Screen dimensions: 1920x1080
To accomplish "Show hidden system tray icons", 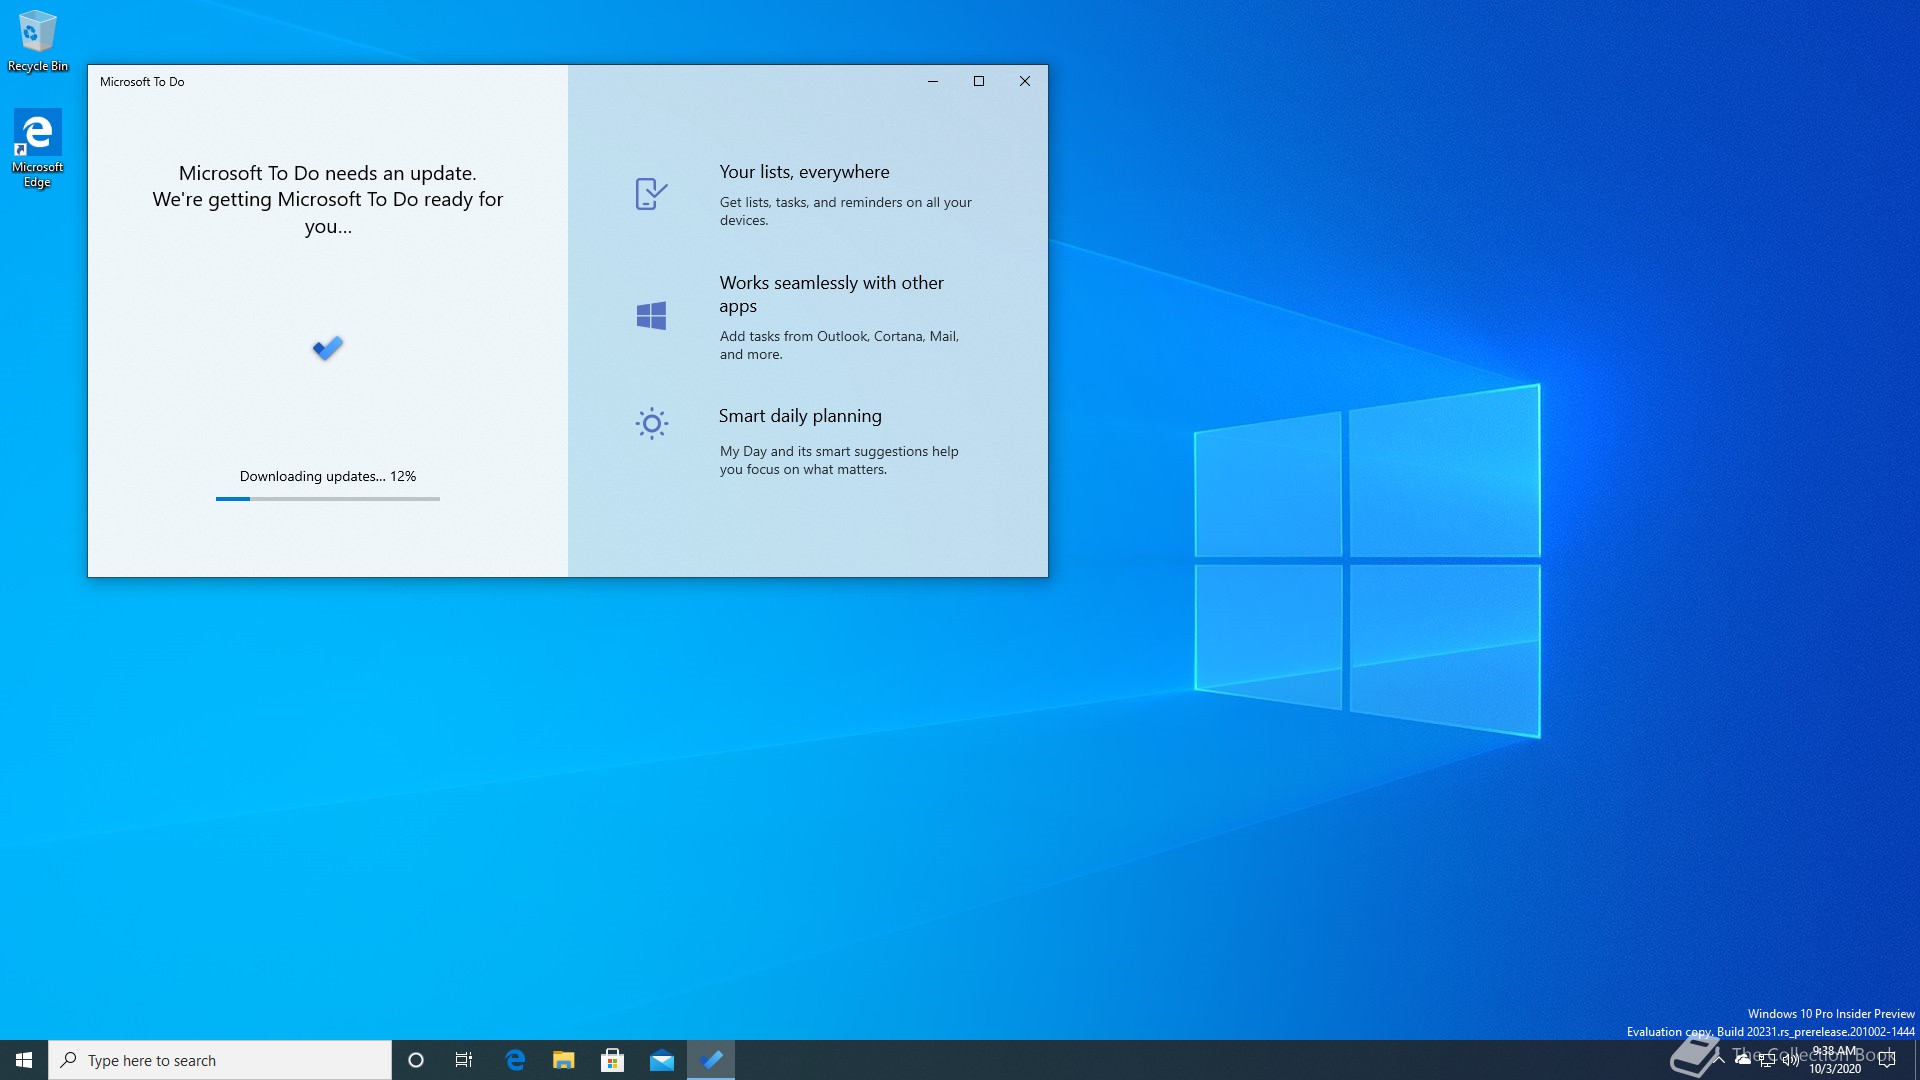I will pos(1719,1060).
